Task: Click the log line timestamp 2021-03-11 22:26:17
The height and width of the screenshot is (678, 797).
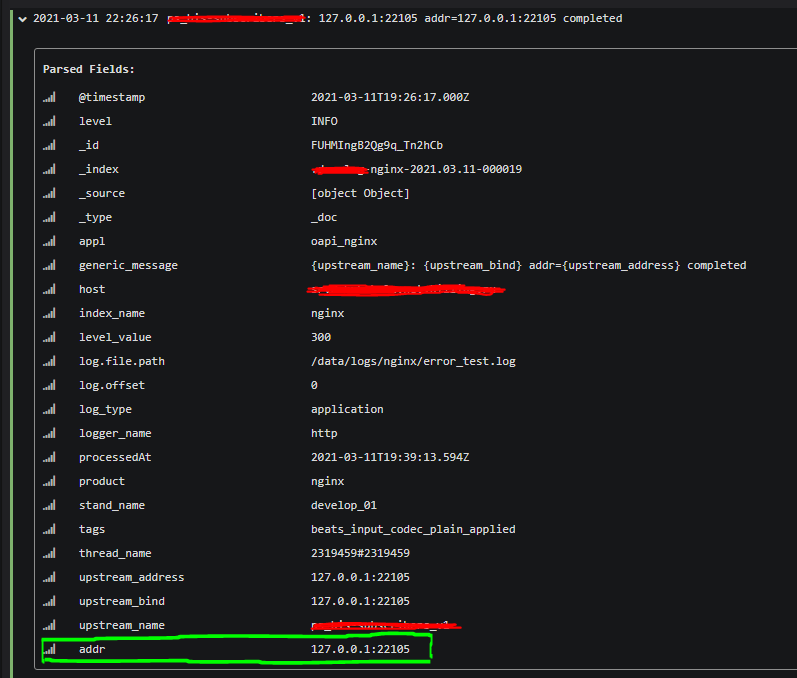Action: pos(96,18)
